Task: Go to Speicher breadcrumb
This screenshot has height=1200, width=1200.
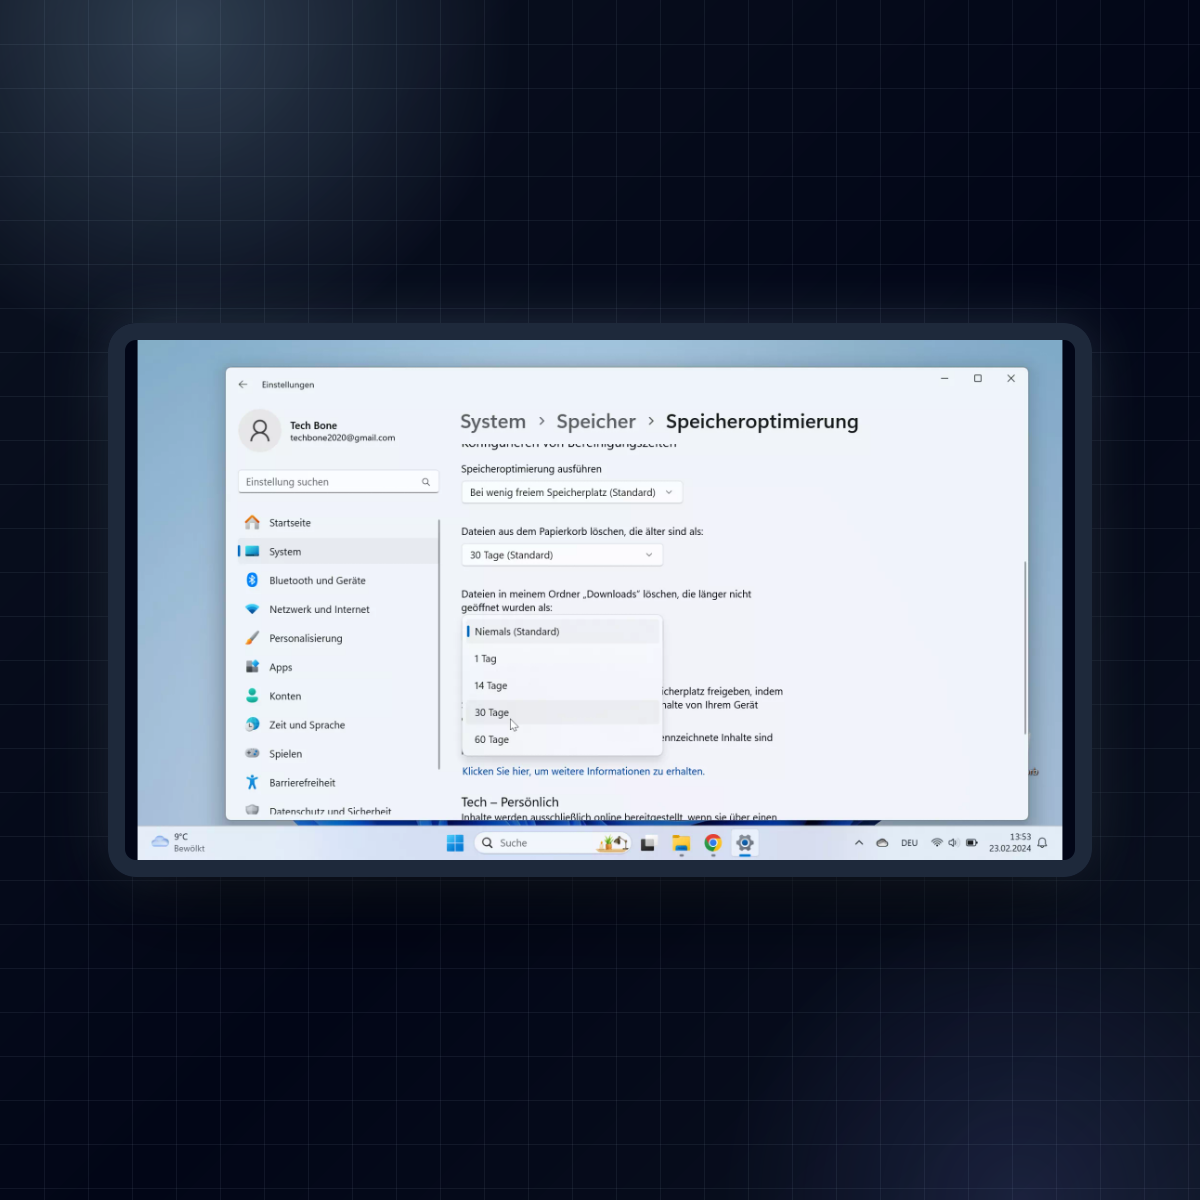Action: click(x=596, y=421)
